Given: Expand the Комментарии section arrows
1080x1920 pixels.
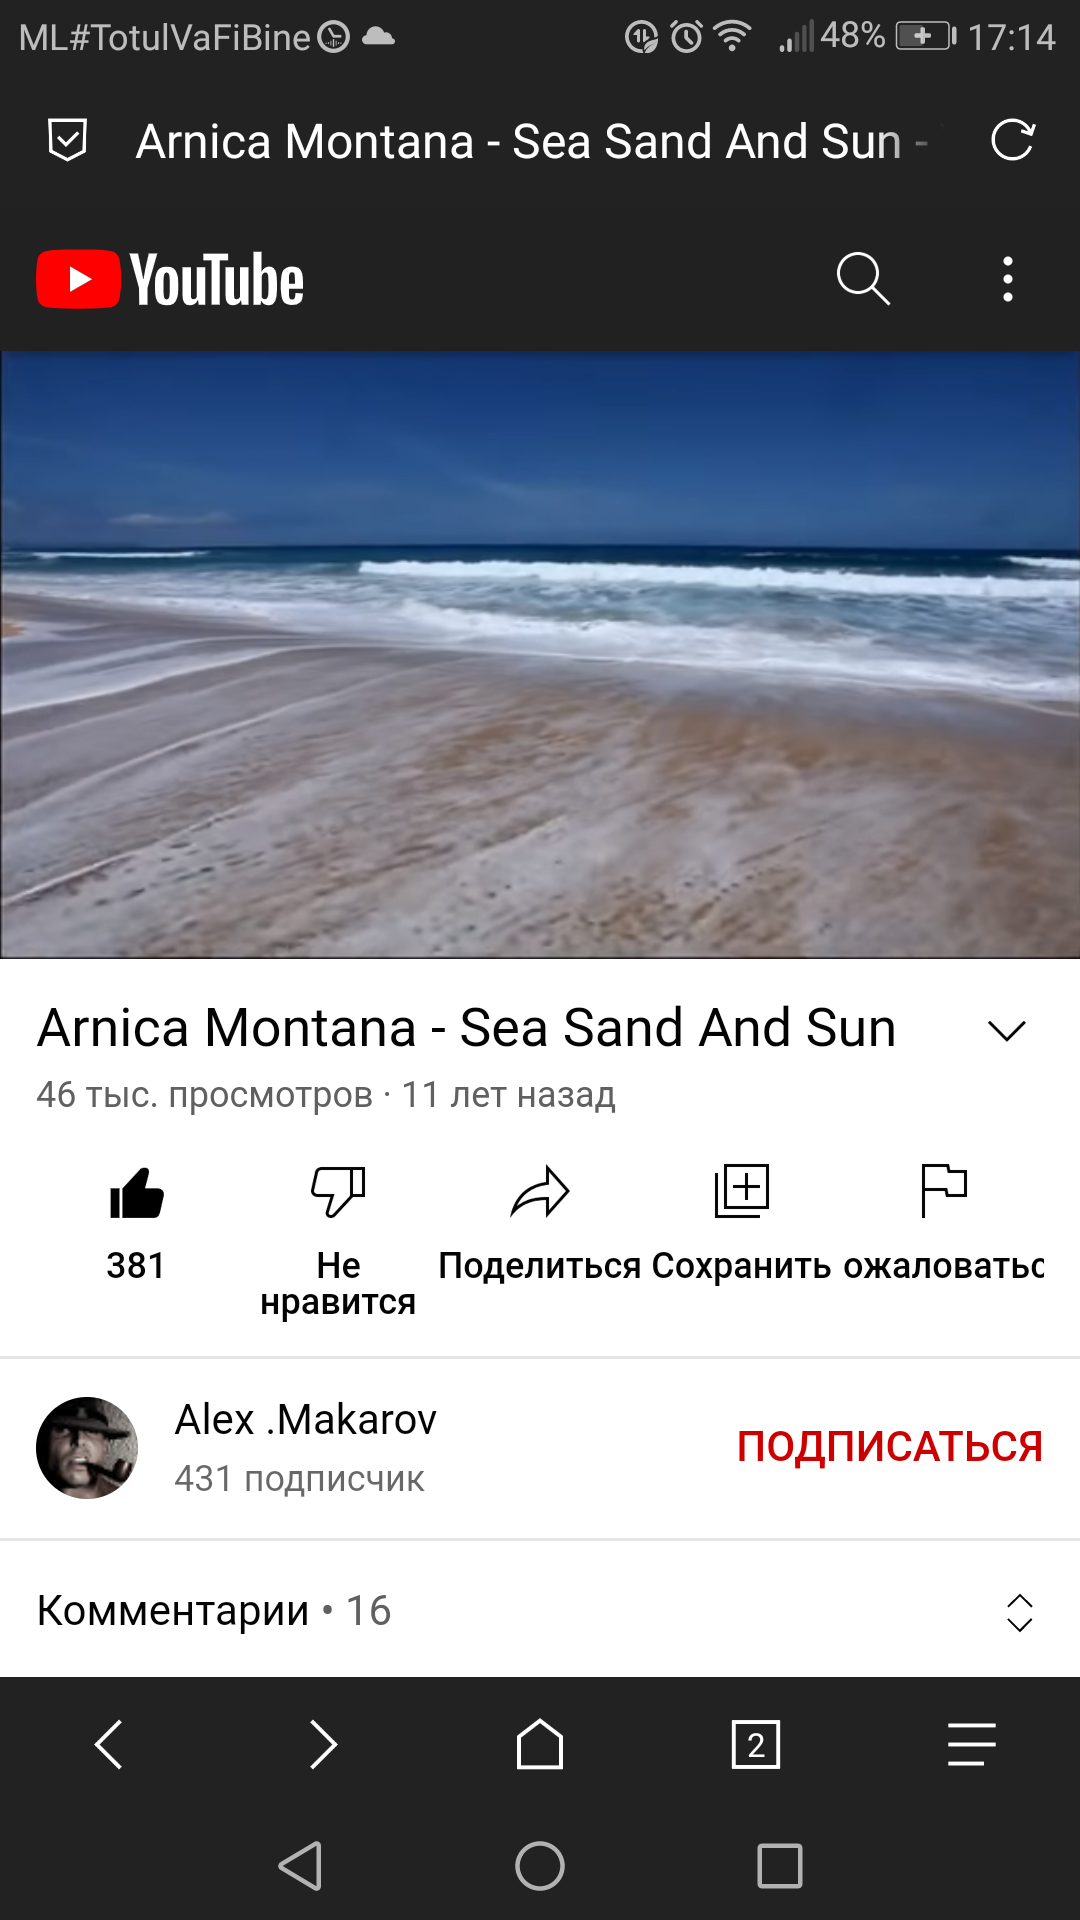Looking at the screenshot, I should pyautogui.click(x=1019, y=1612).
